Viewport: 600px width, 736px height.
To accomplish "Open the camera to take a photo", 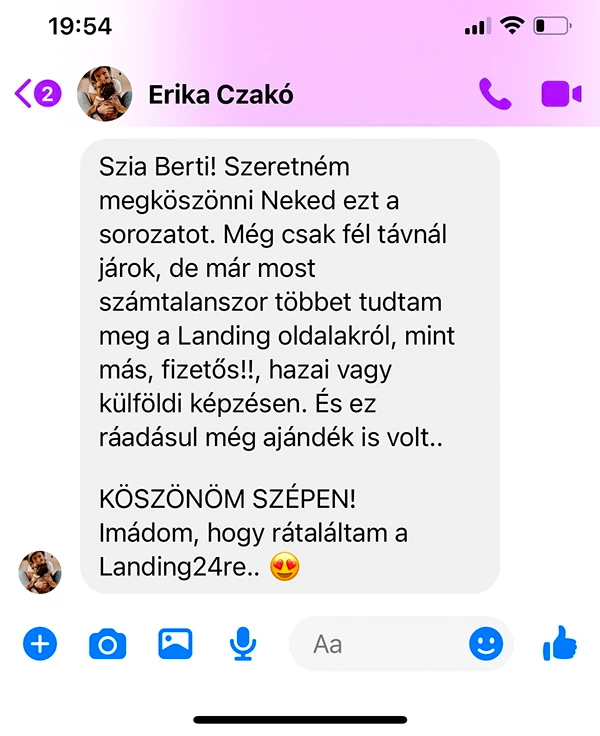I will pos(108,644).
